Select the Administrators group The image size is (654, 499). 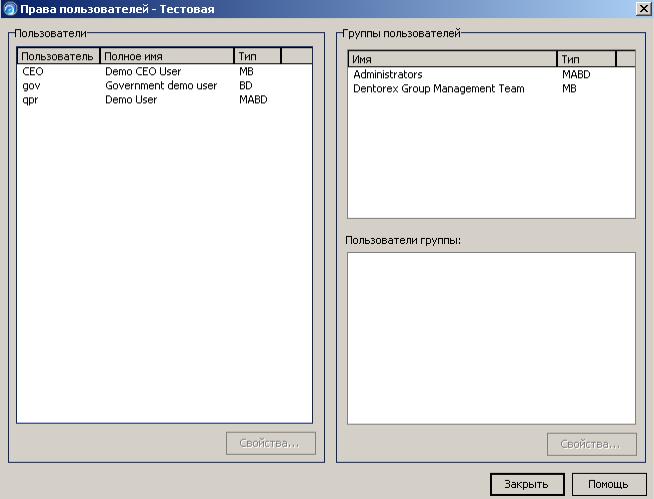[491, 74]
